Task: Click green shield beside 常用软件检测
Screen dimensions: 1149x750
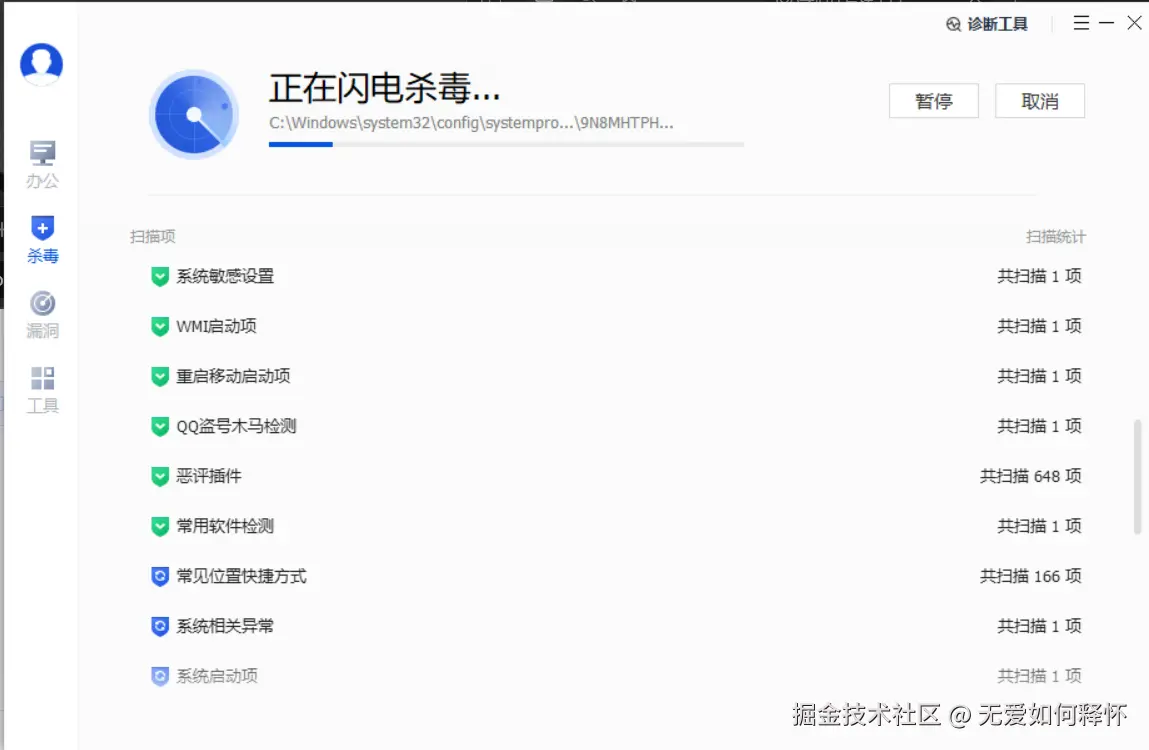Action: coord(160,526)
